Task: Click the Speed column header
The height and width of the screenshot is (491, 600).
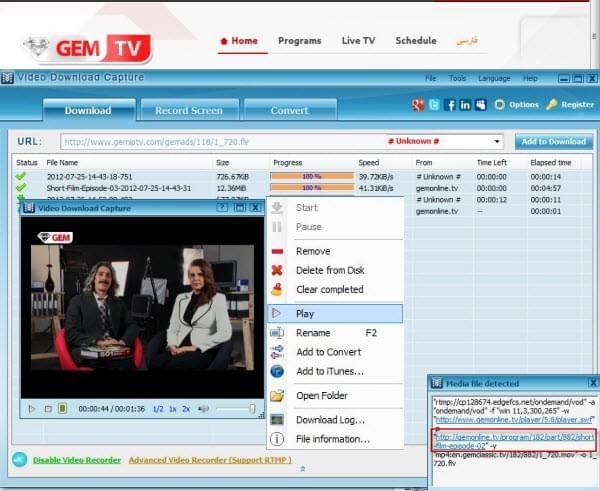Action: 368,163
